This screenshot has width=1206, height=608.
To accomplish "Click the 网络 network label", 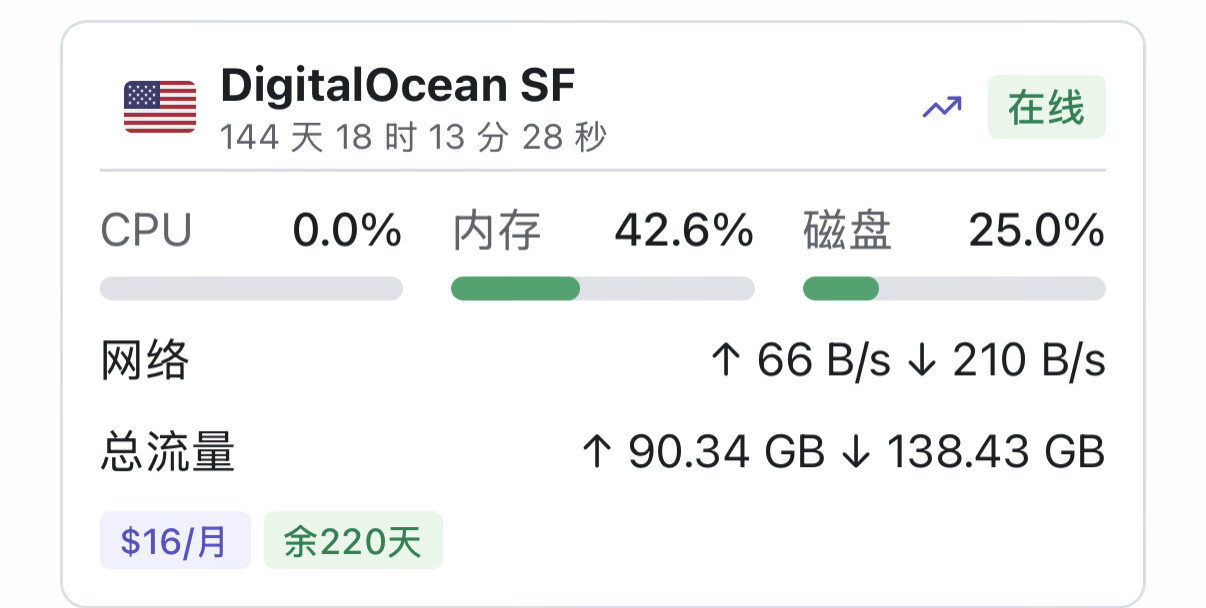I will pos(145,360).
